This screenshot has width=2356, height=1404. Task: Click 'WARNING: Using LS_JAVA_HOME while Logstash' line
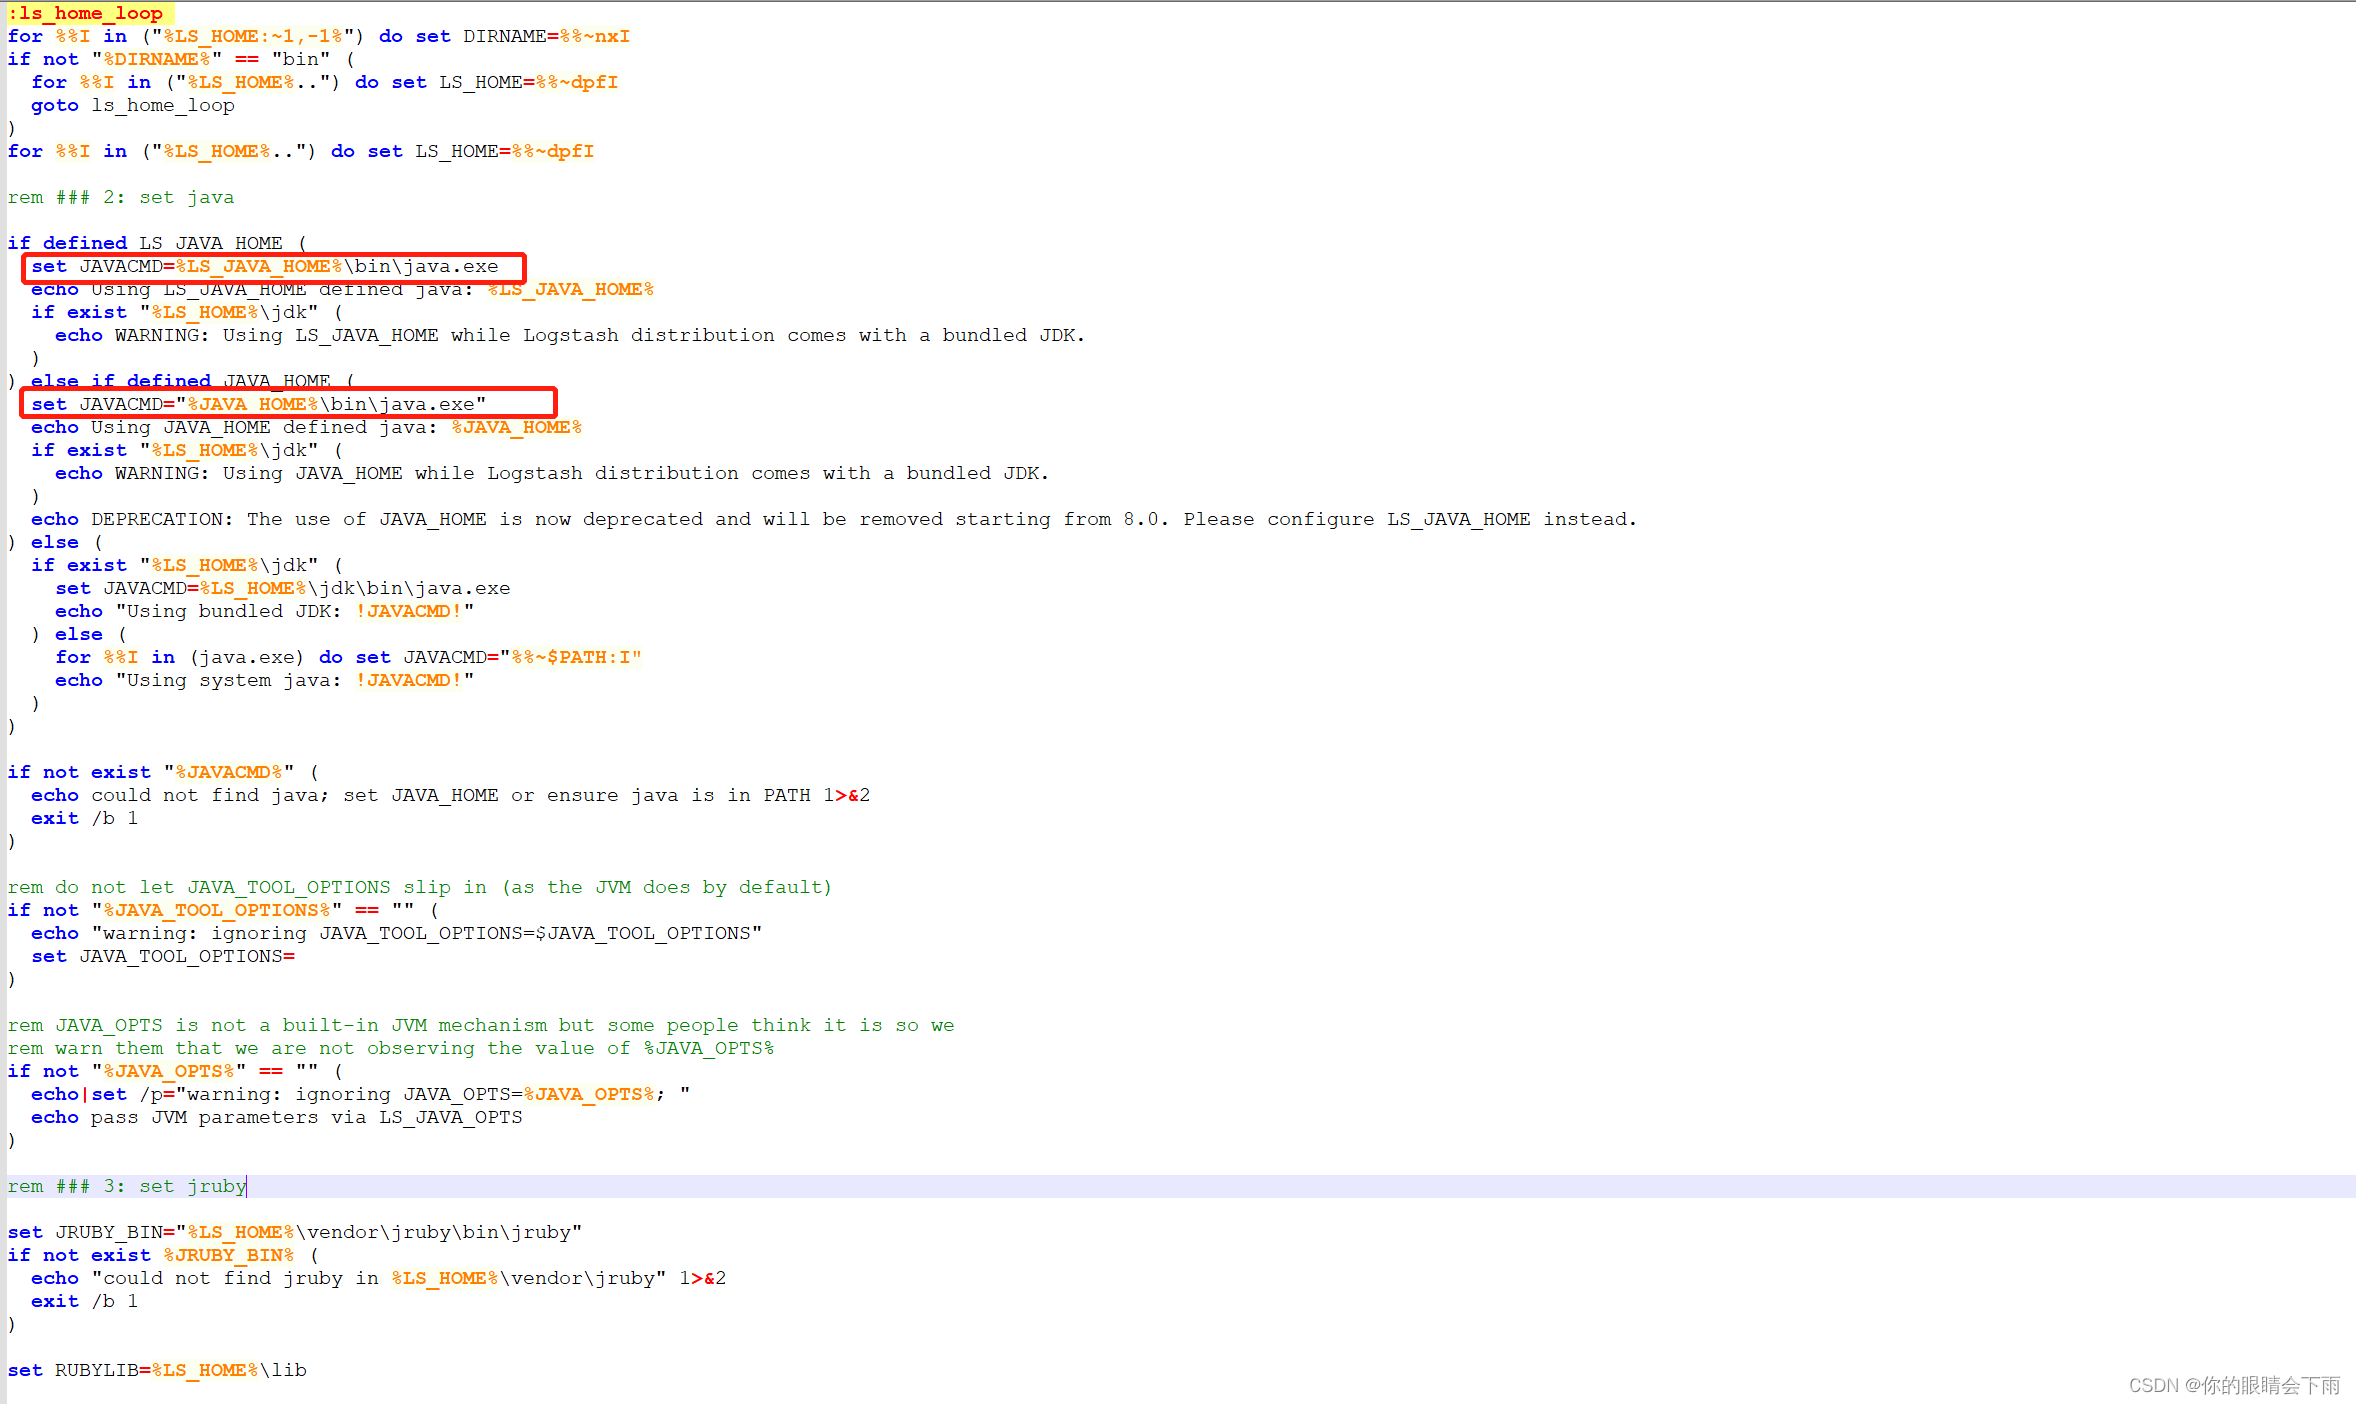pos(570,335)
